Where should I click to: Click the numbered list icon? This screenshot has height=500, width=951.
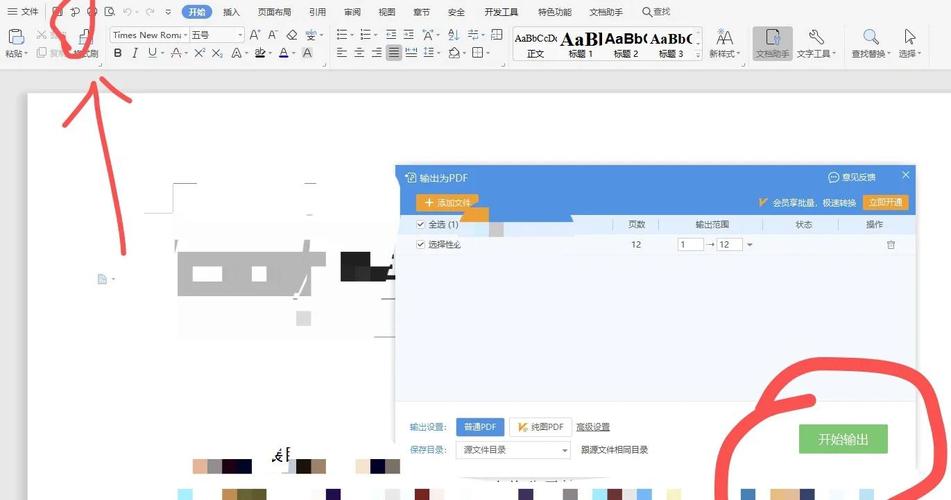(x=365, y=35)
